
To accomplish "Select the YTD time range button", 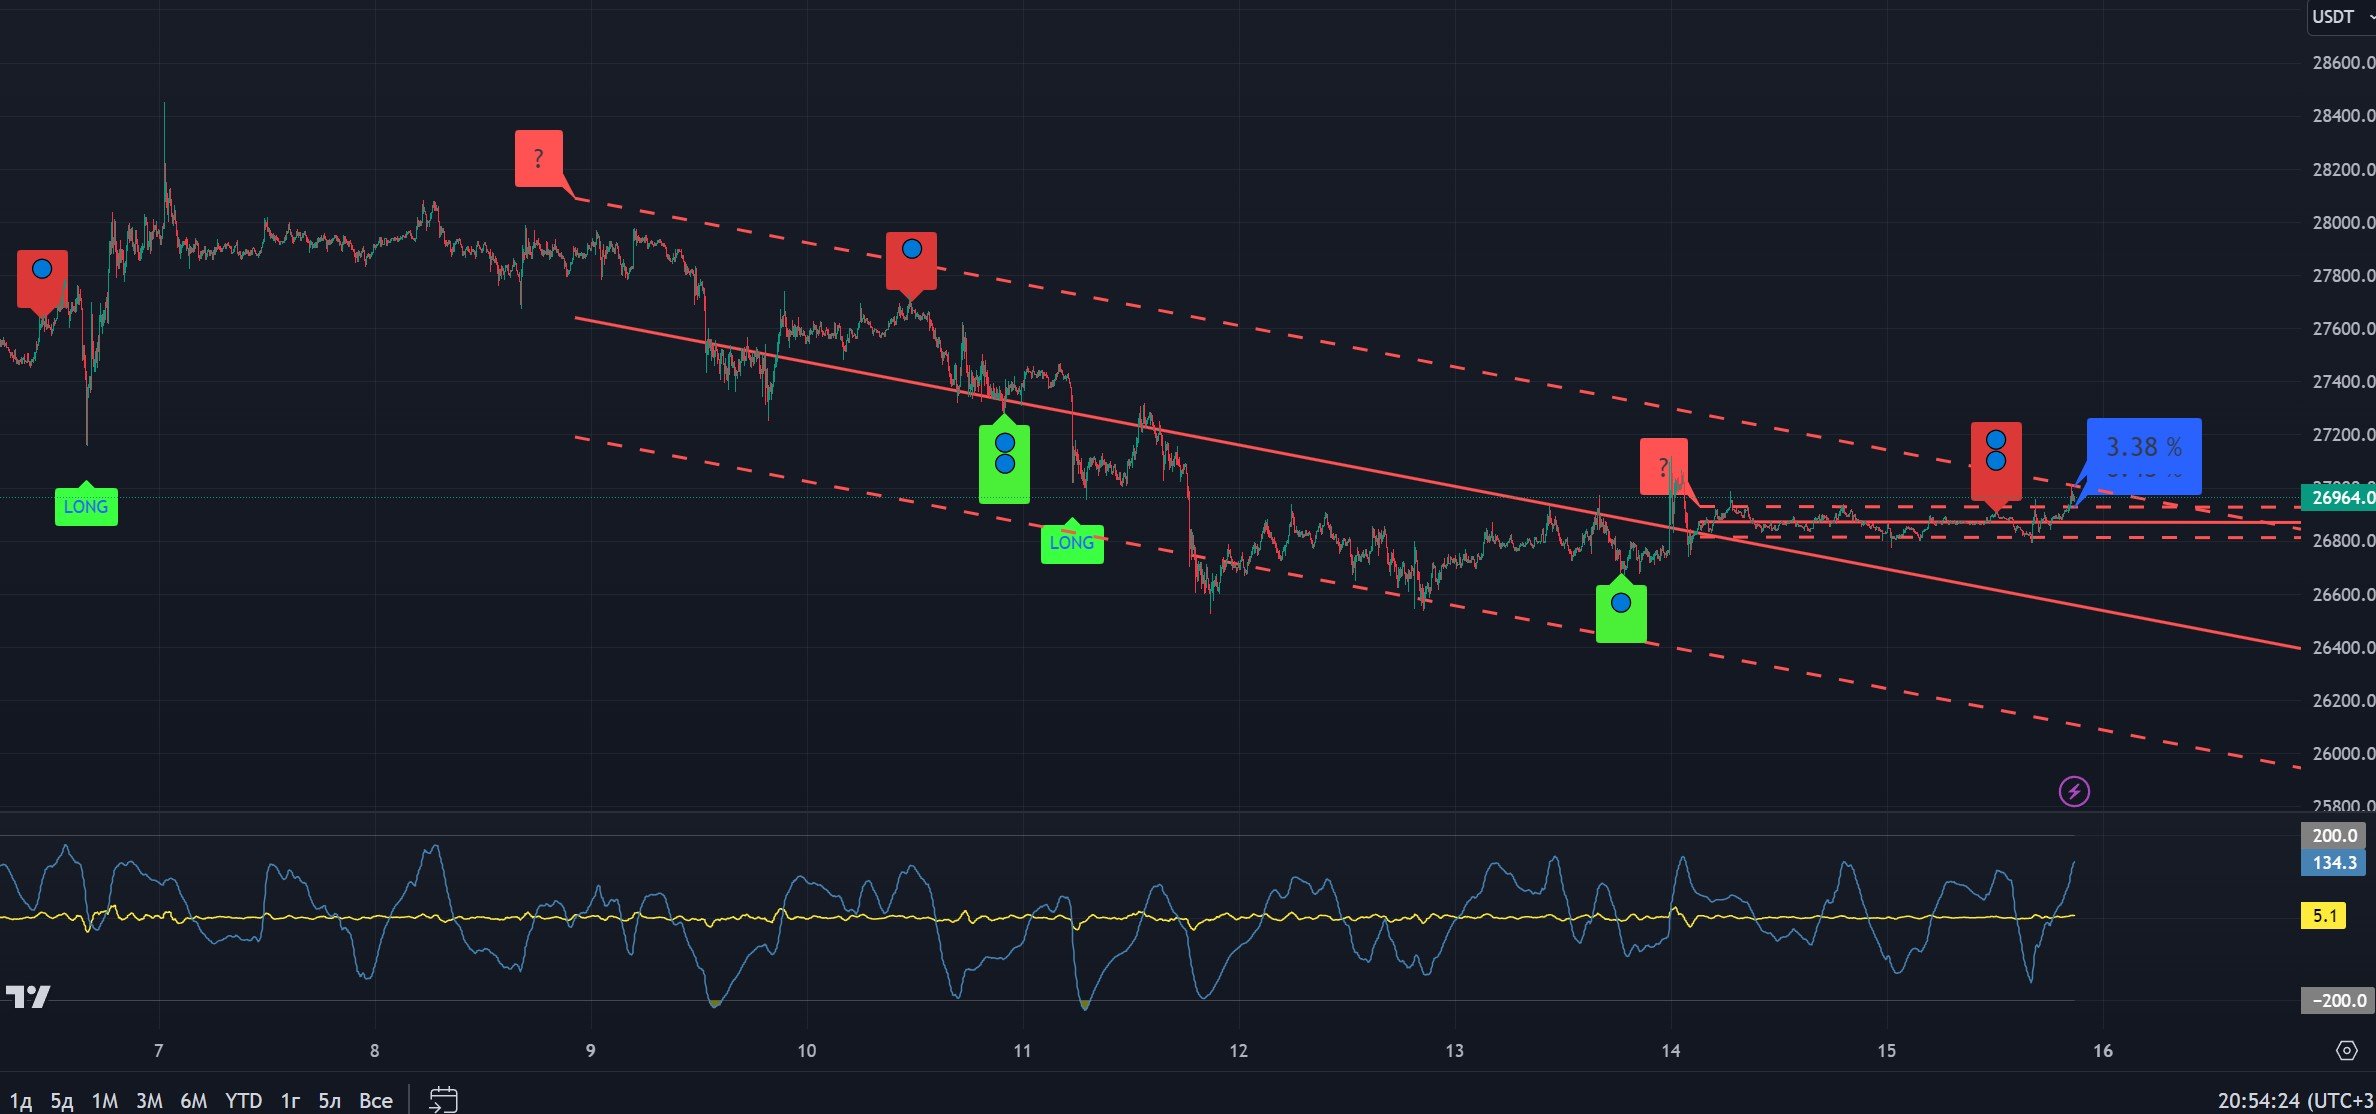I will (x=243, y=1101).
